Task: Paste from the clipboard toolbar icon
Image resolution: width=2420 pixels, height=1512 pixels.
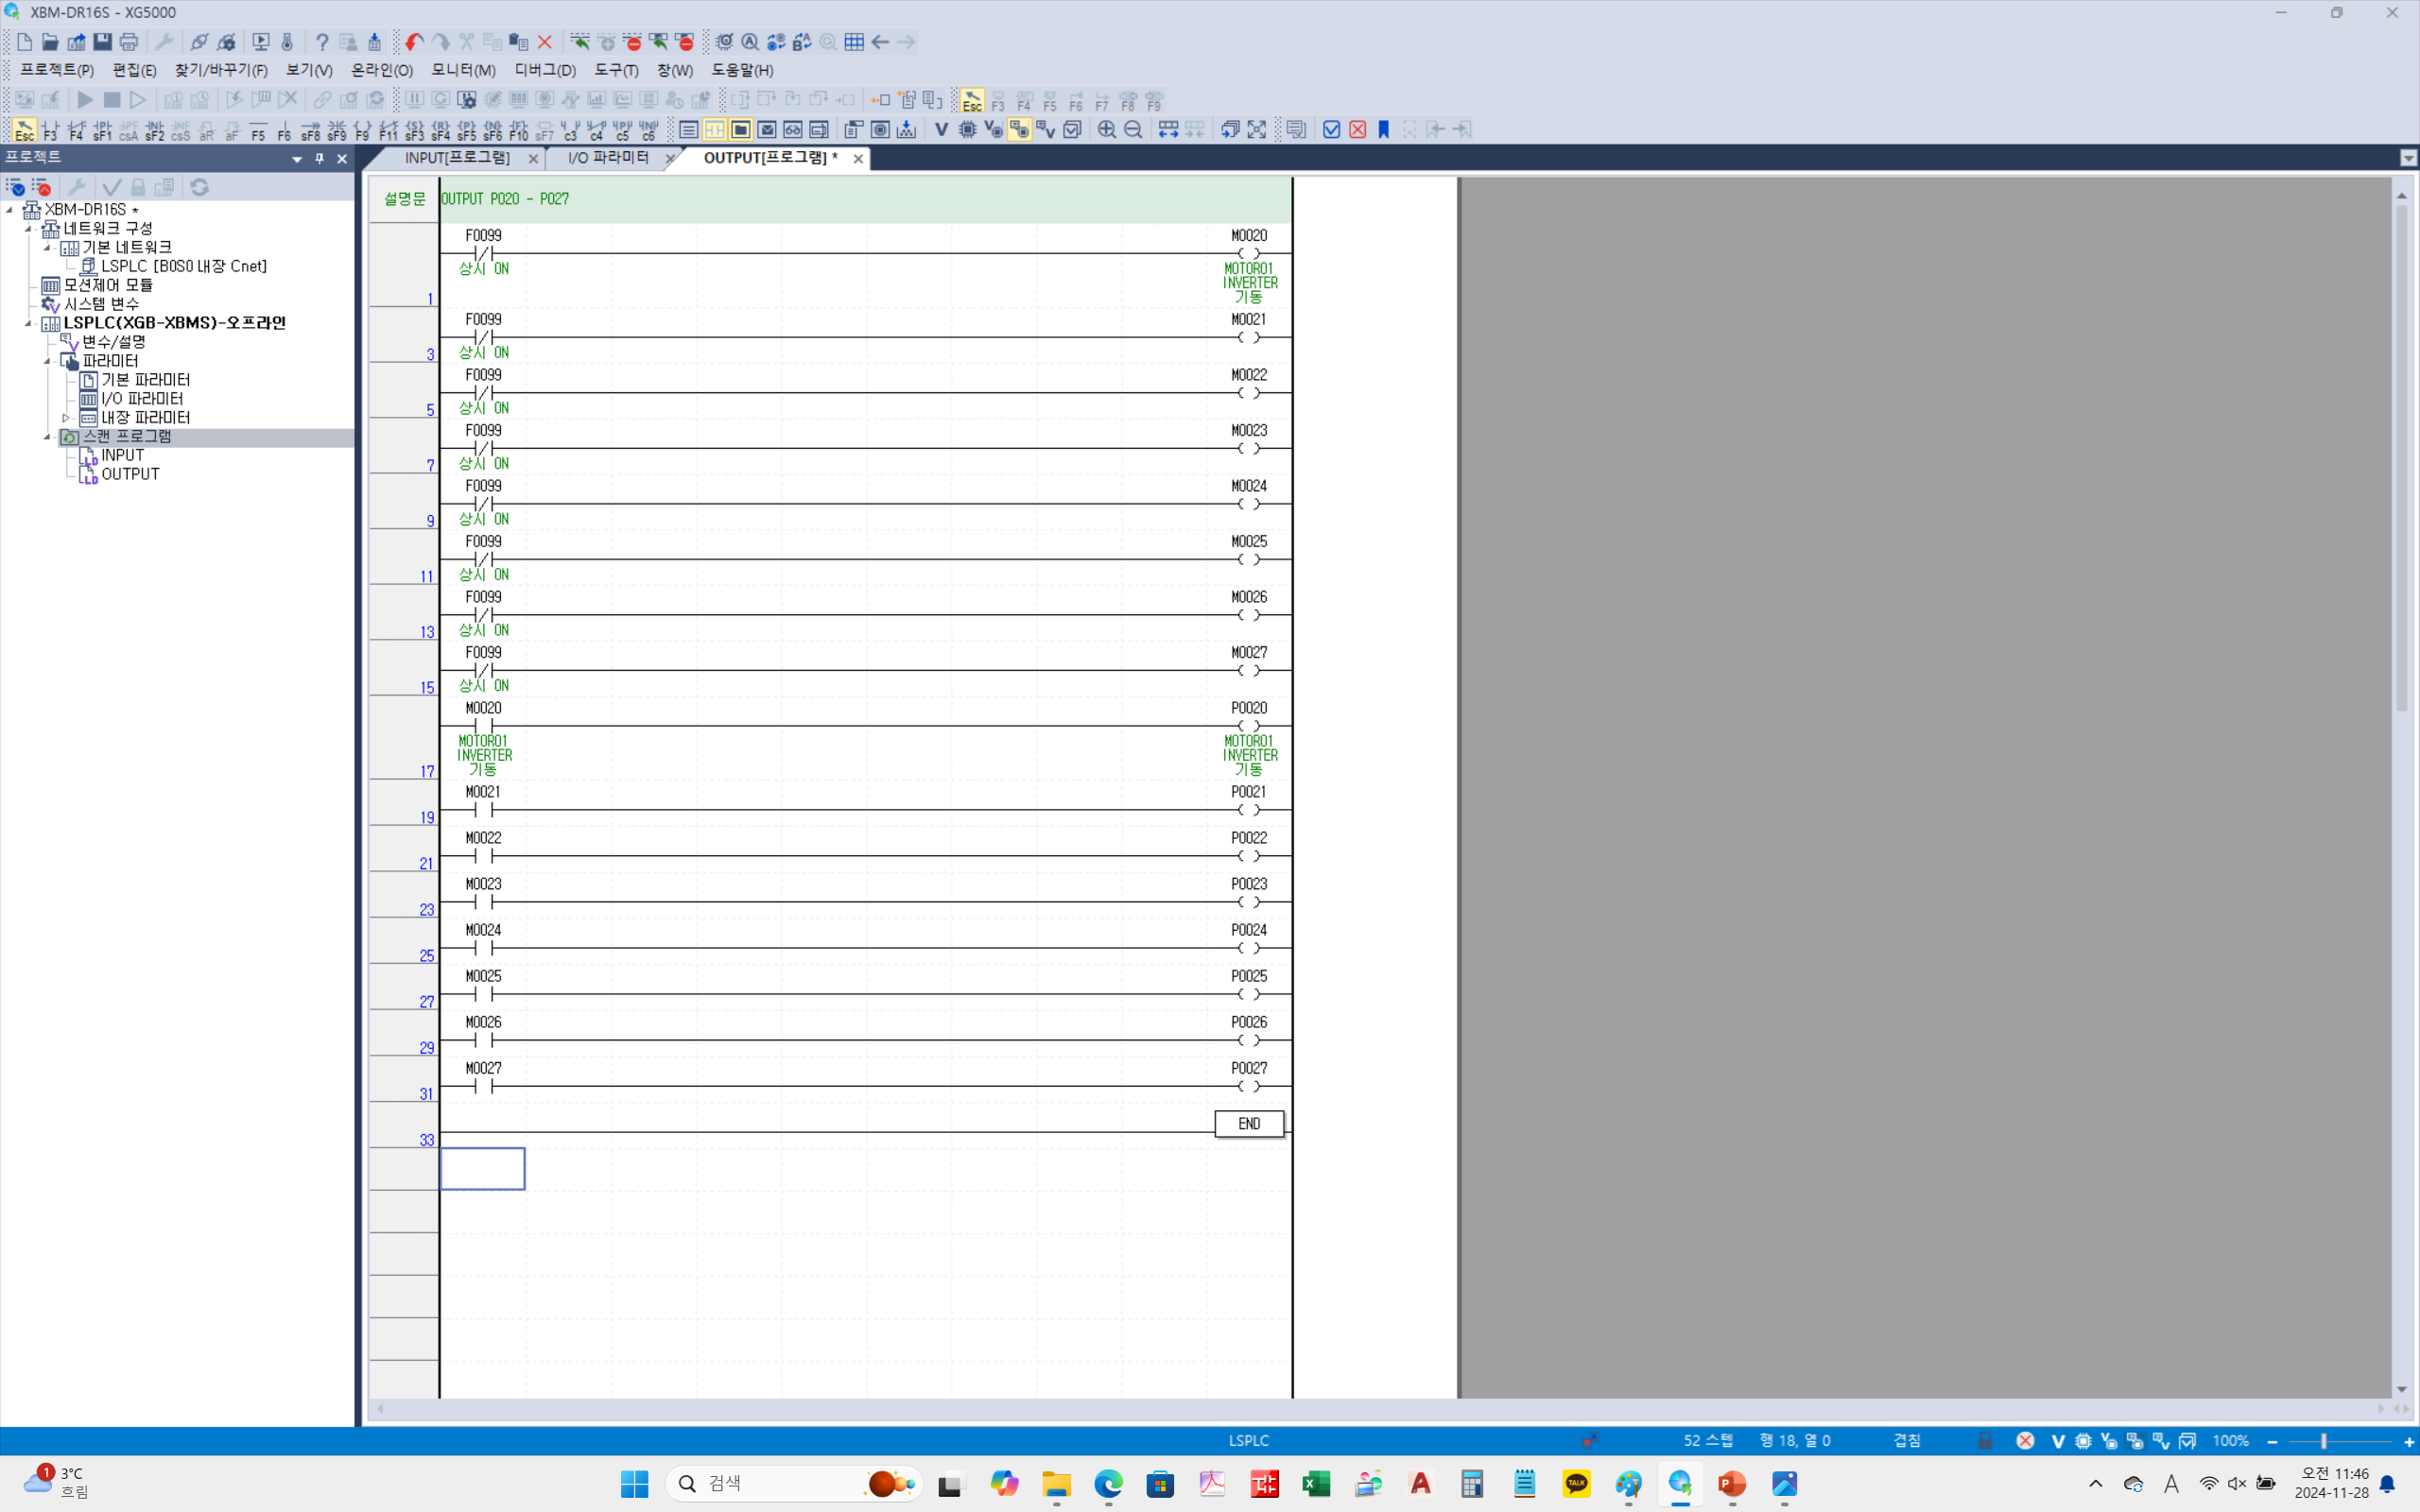Action: (x=519, y=42)
